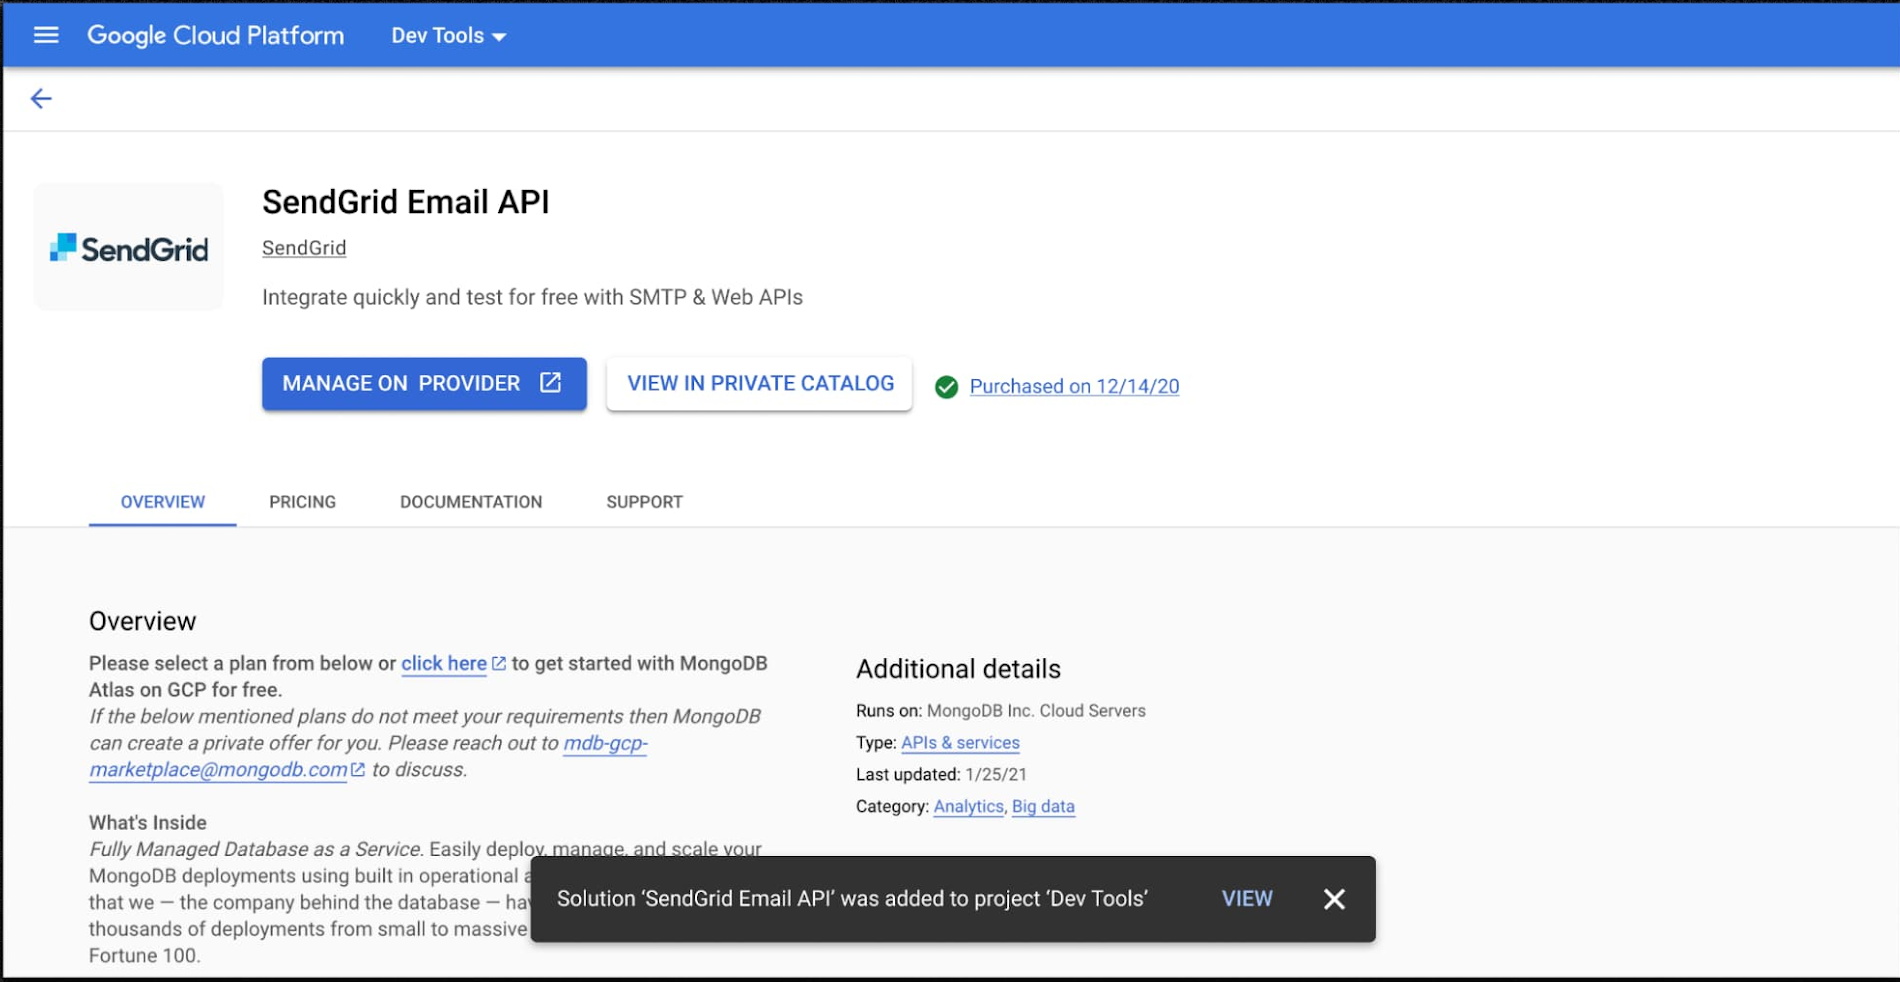Click View in Private Catalog button

pos(759,384)
